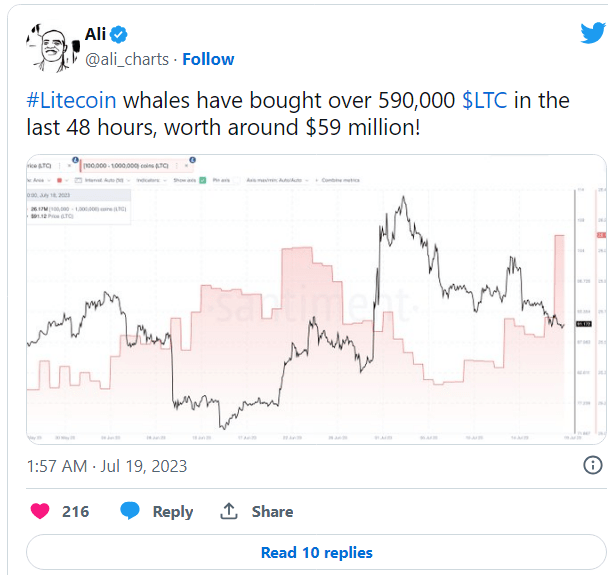This screenshot has width=608, height=575.
Task: Toggle the Pin axis checkbox
Action: coord(237,180)
